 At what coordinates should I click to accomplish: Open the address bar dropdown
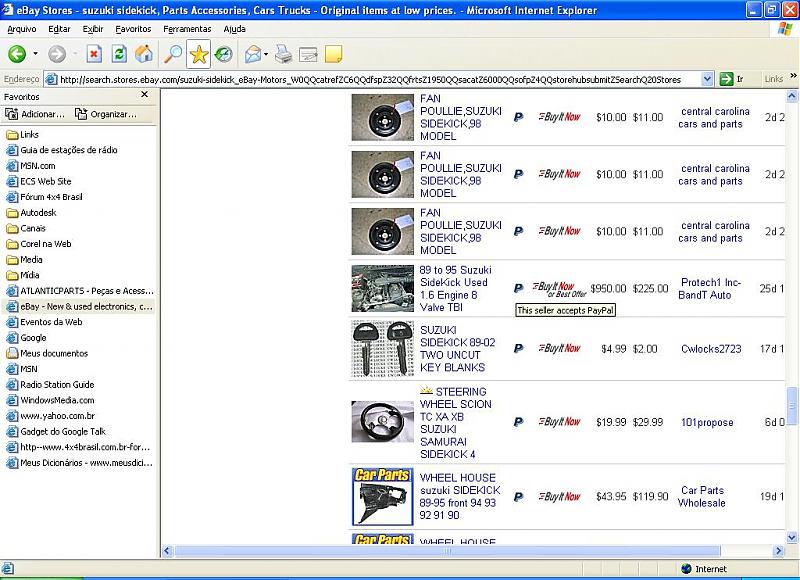707,79
